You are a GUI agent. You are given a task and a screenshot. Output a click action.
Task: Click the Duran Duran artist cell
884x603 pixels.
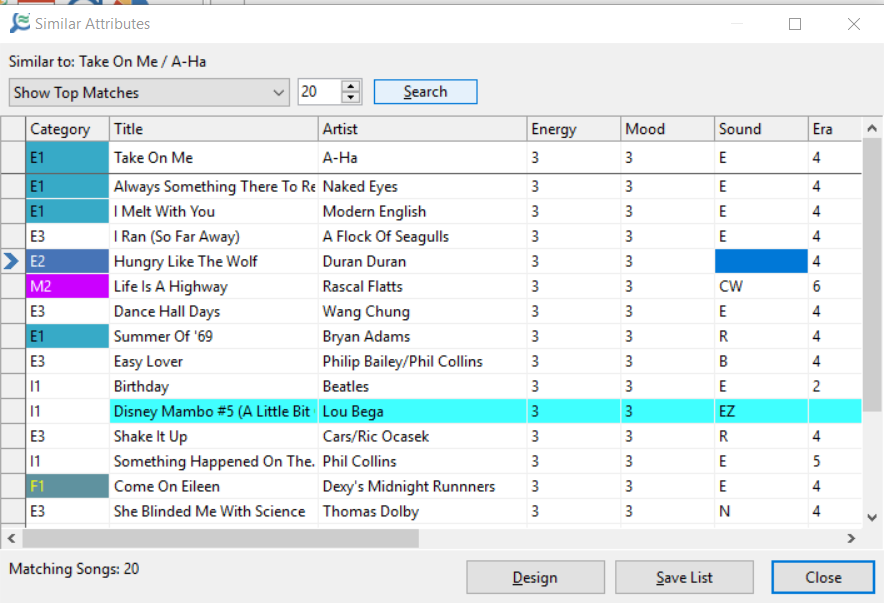tap(422, 261)
